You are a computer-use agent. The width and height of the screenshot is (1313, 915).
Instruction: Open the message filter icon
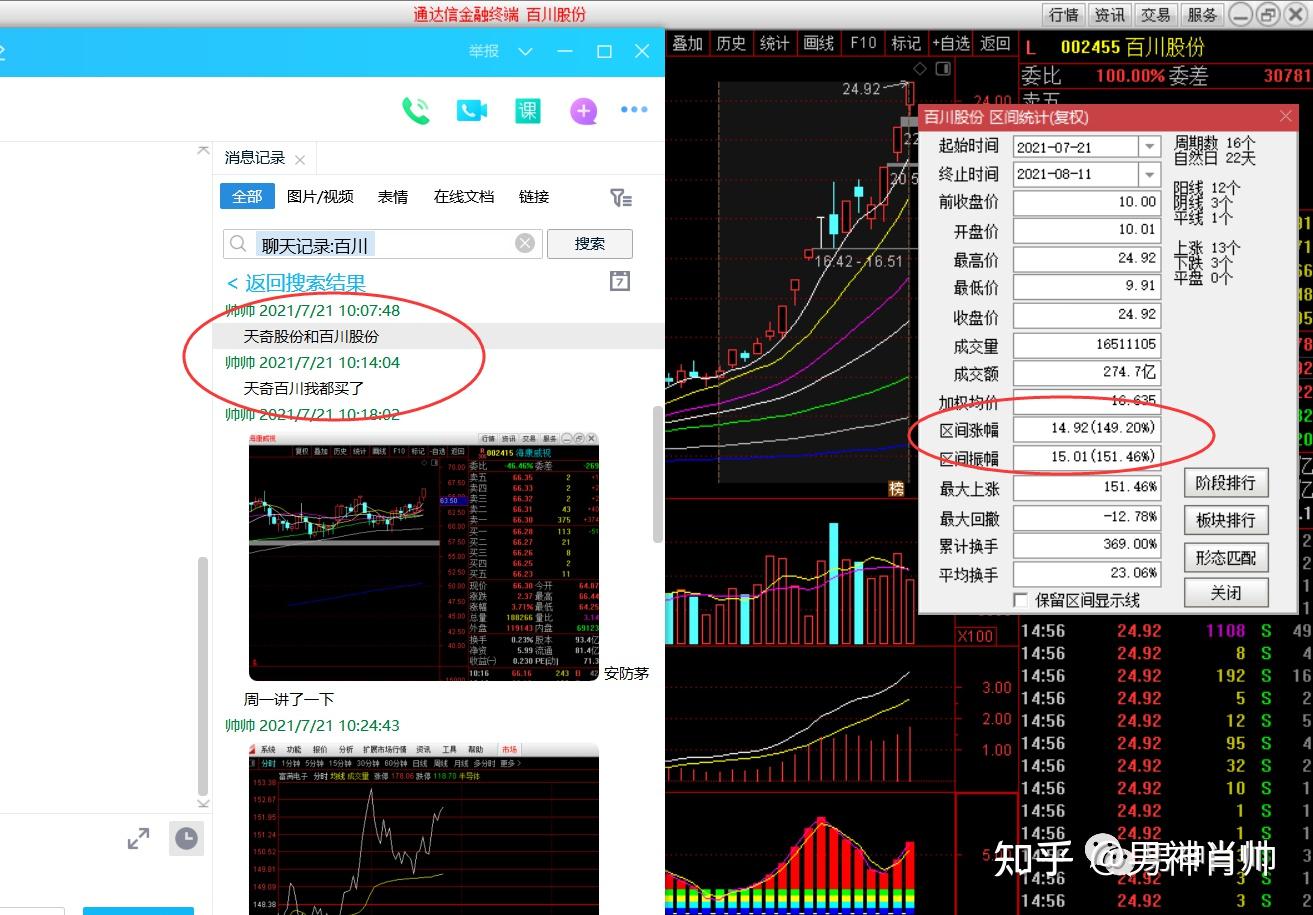[x=621, y=197]
